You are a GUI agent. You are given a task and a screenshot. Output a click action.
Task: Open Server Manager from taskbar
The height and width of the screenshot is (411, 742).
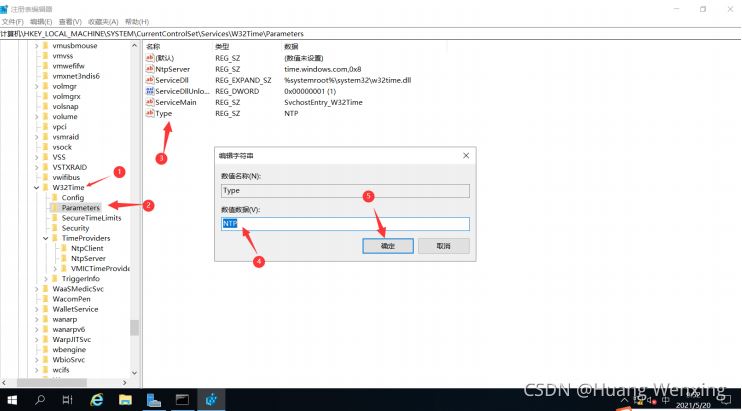[x=154, y=400]
